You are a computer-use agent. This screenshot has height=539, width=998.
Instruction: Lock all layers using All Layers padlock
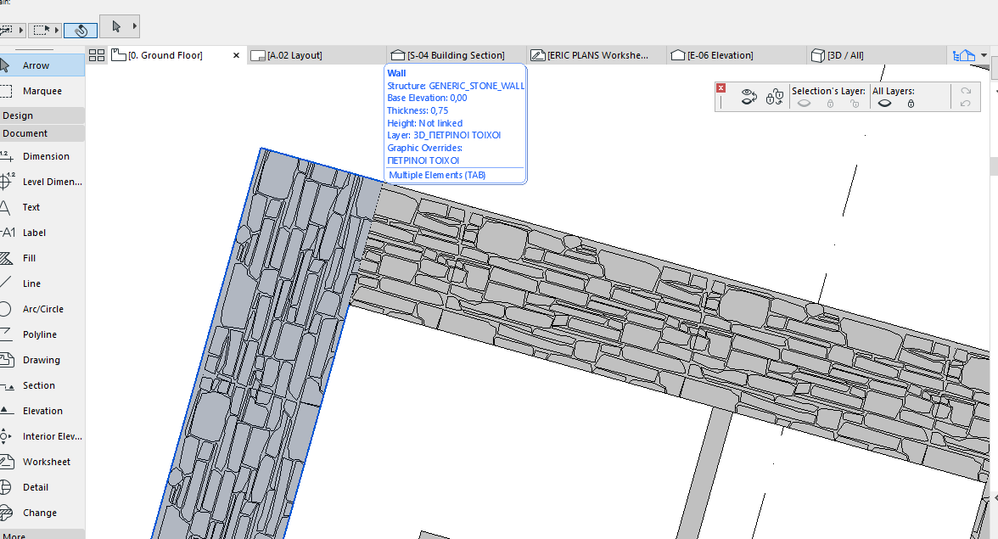coord(910,103)
